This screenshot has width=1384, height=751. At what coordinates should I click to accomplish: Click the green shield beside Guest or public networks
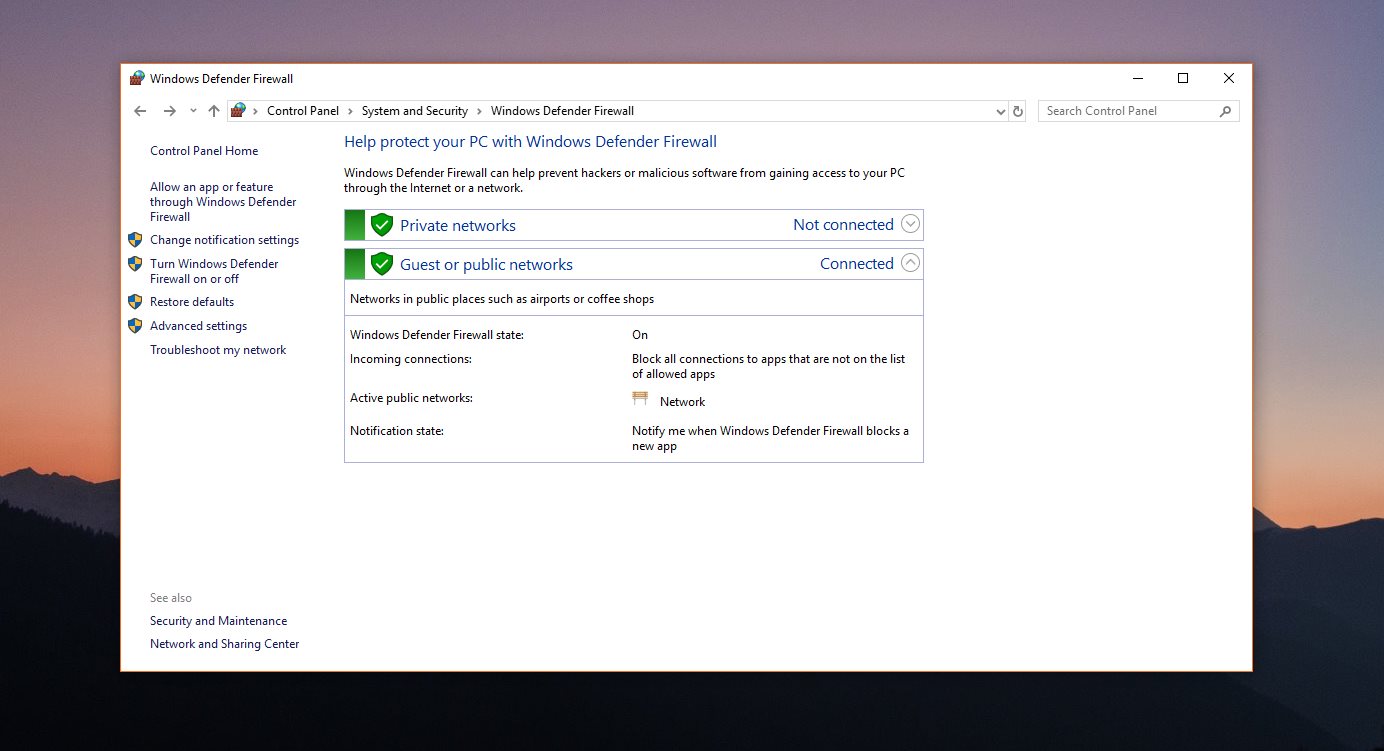pos(381,264)
